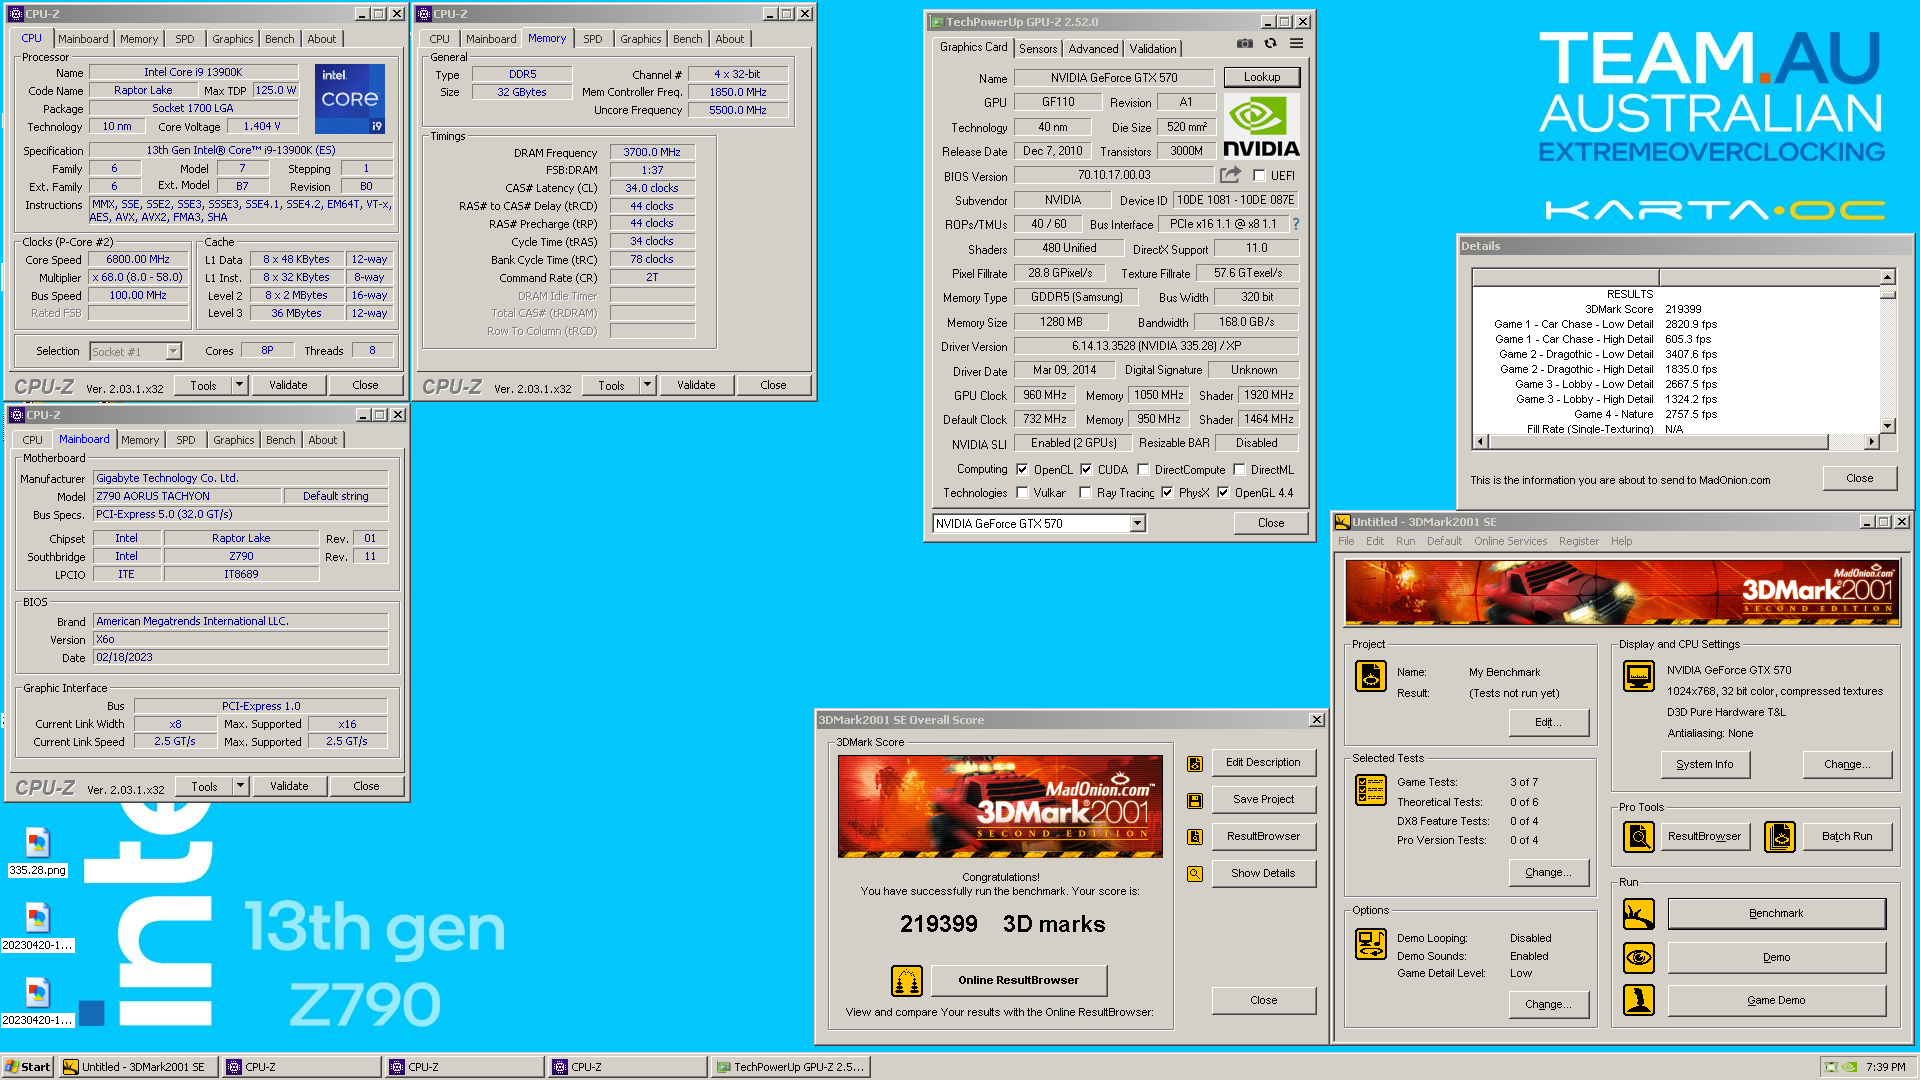Click Options section icon in 3DMark
The image size is (1920, 1080).
point(1371,943)
